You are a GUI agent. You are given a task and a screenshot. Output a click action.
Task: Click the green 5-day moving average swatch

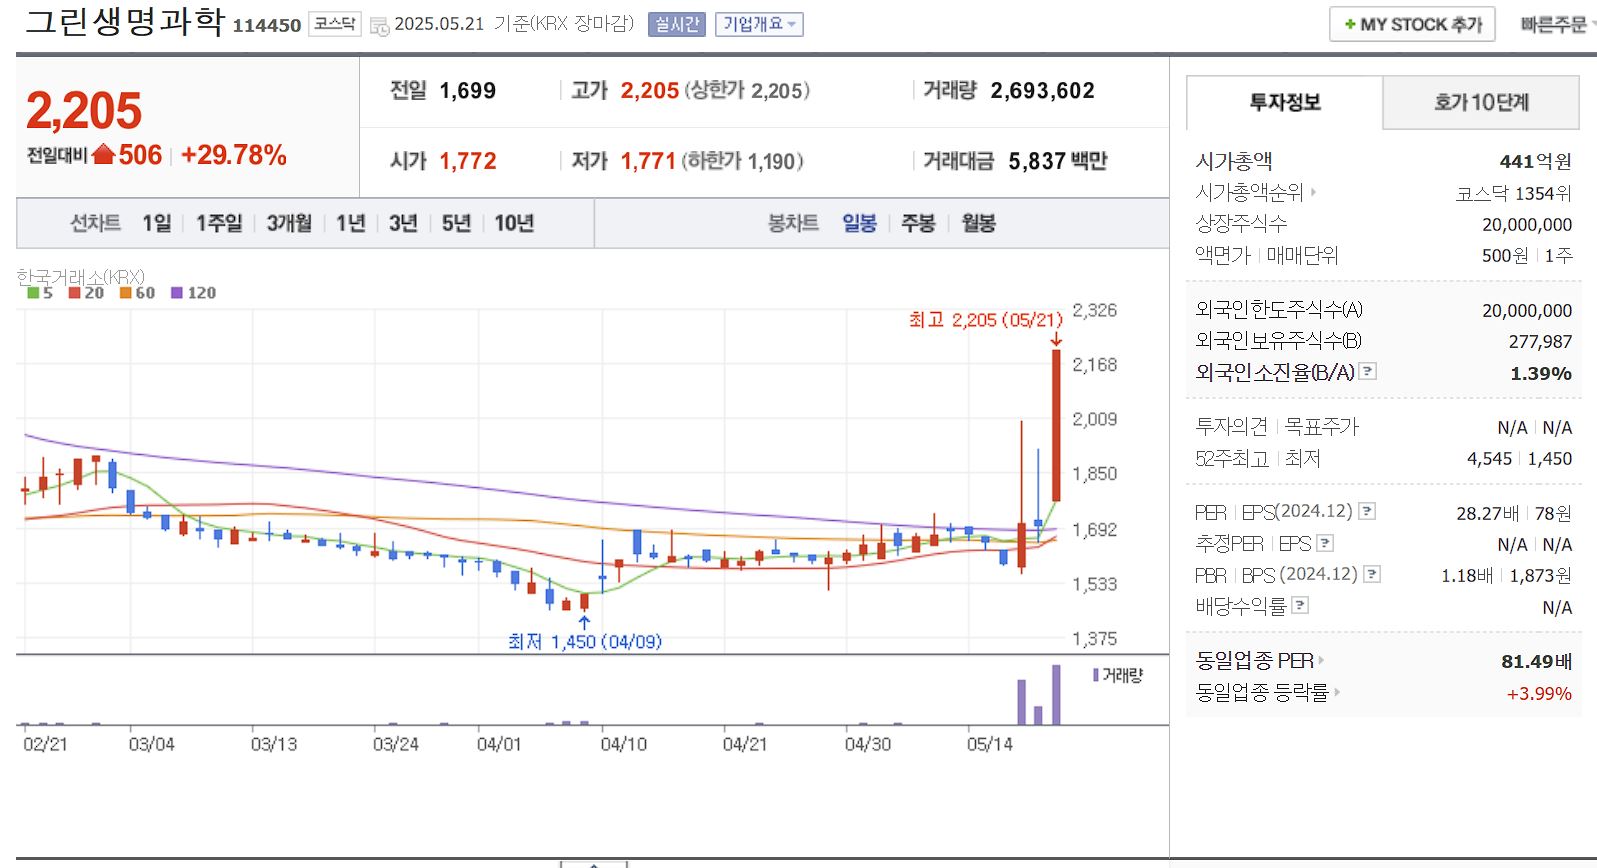(33, 293)
